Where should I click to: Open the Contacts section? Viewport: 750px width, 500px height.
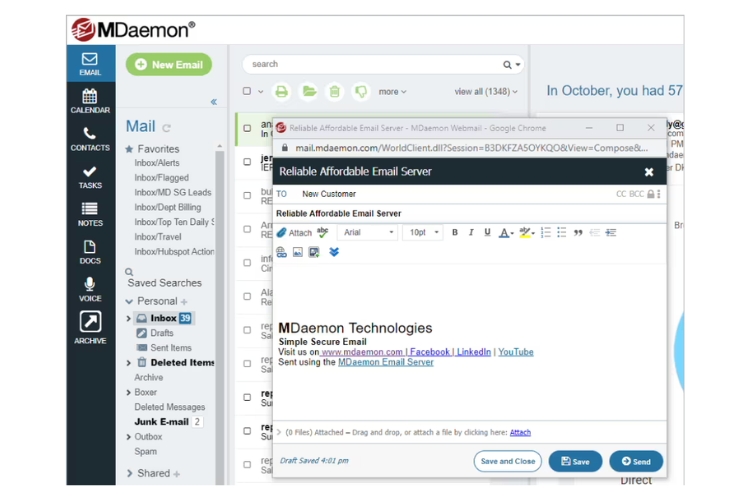pyautogui.click(x=90, y=139)
